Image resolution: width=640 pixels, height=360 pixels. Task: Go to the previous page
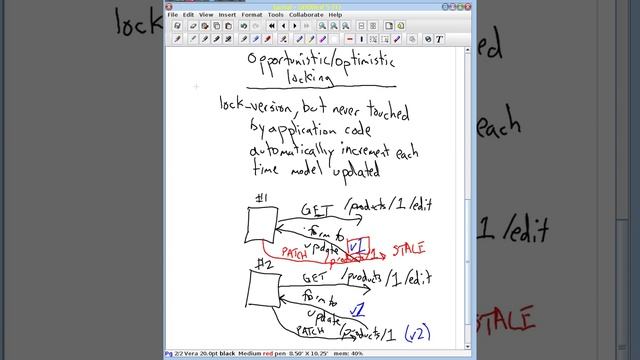[283, 26]
